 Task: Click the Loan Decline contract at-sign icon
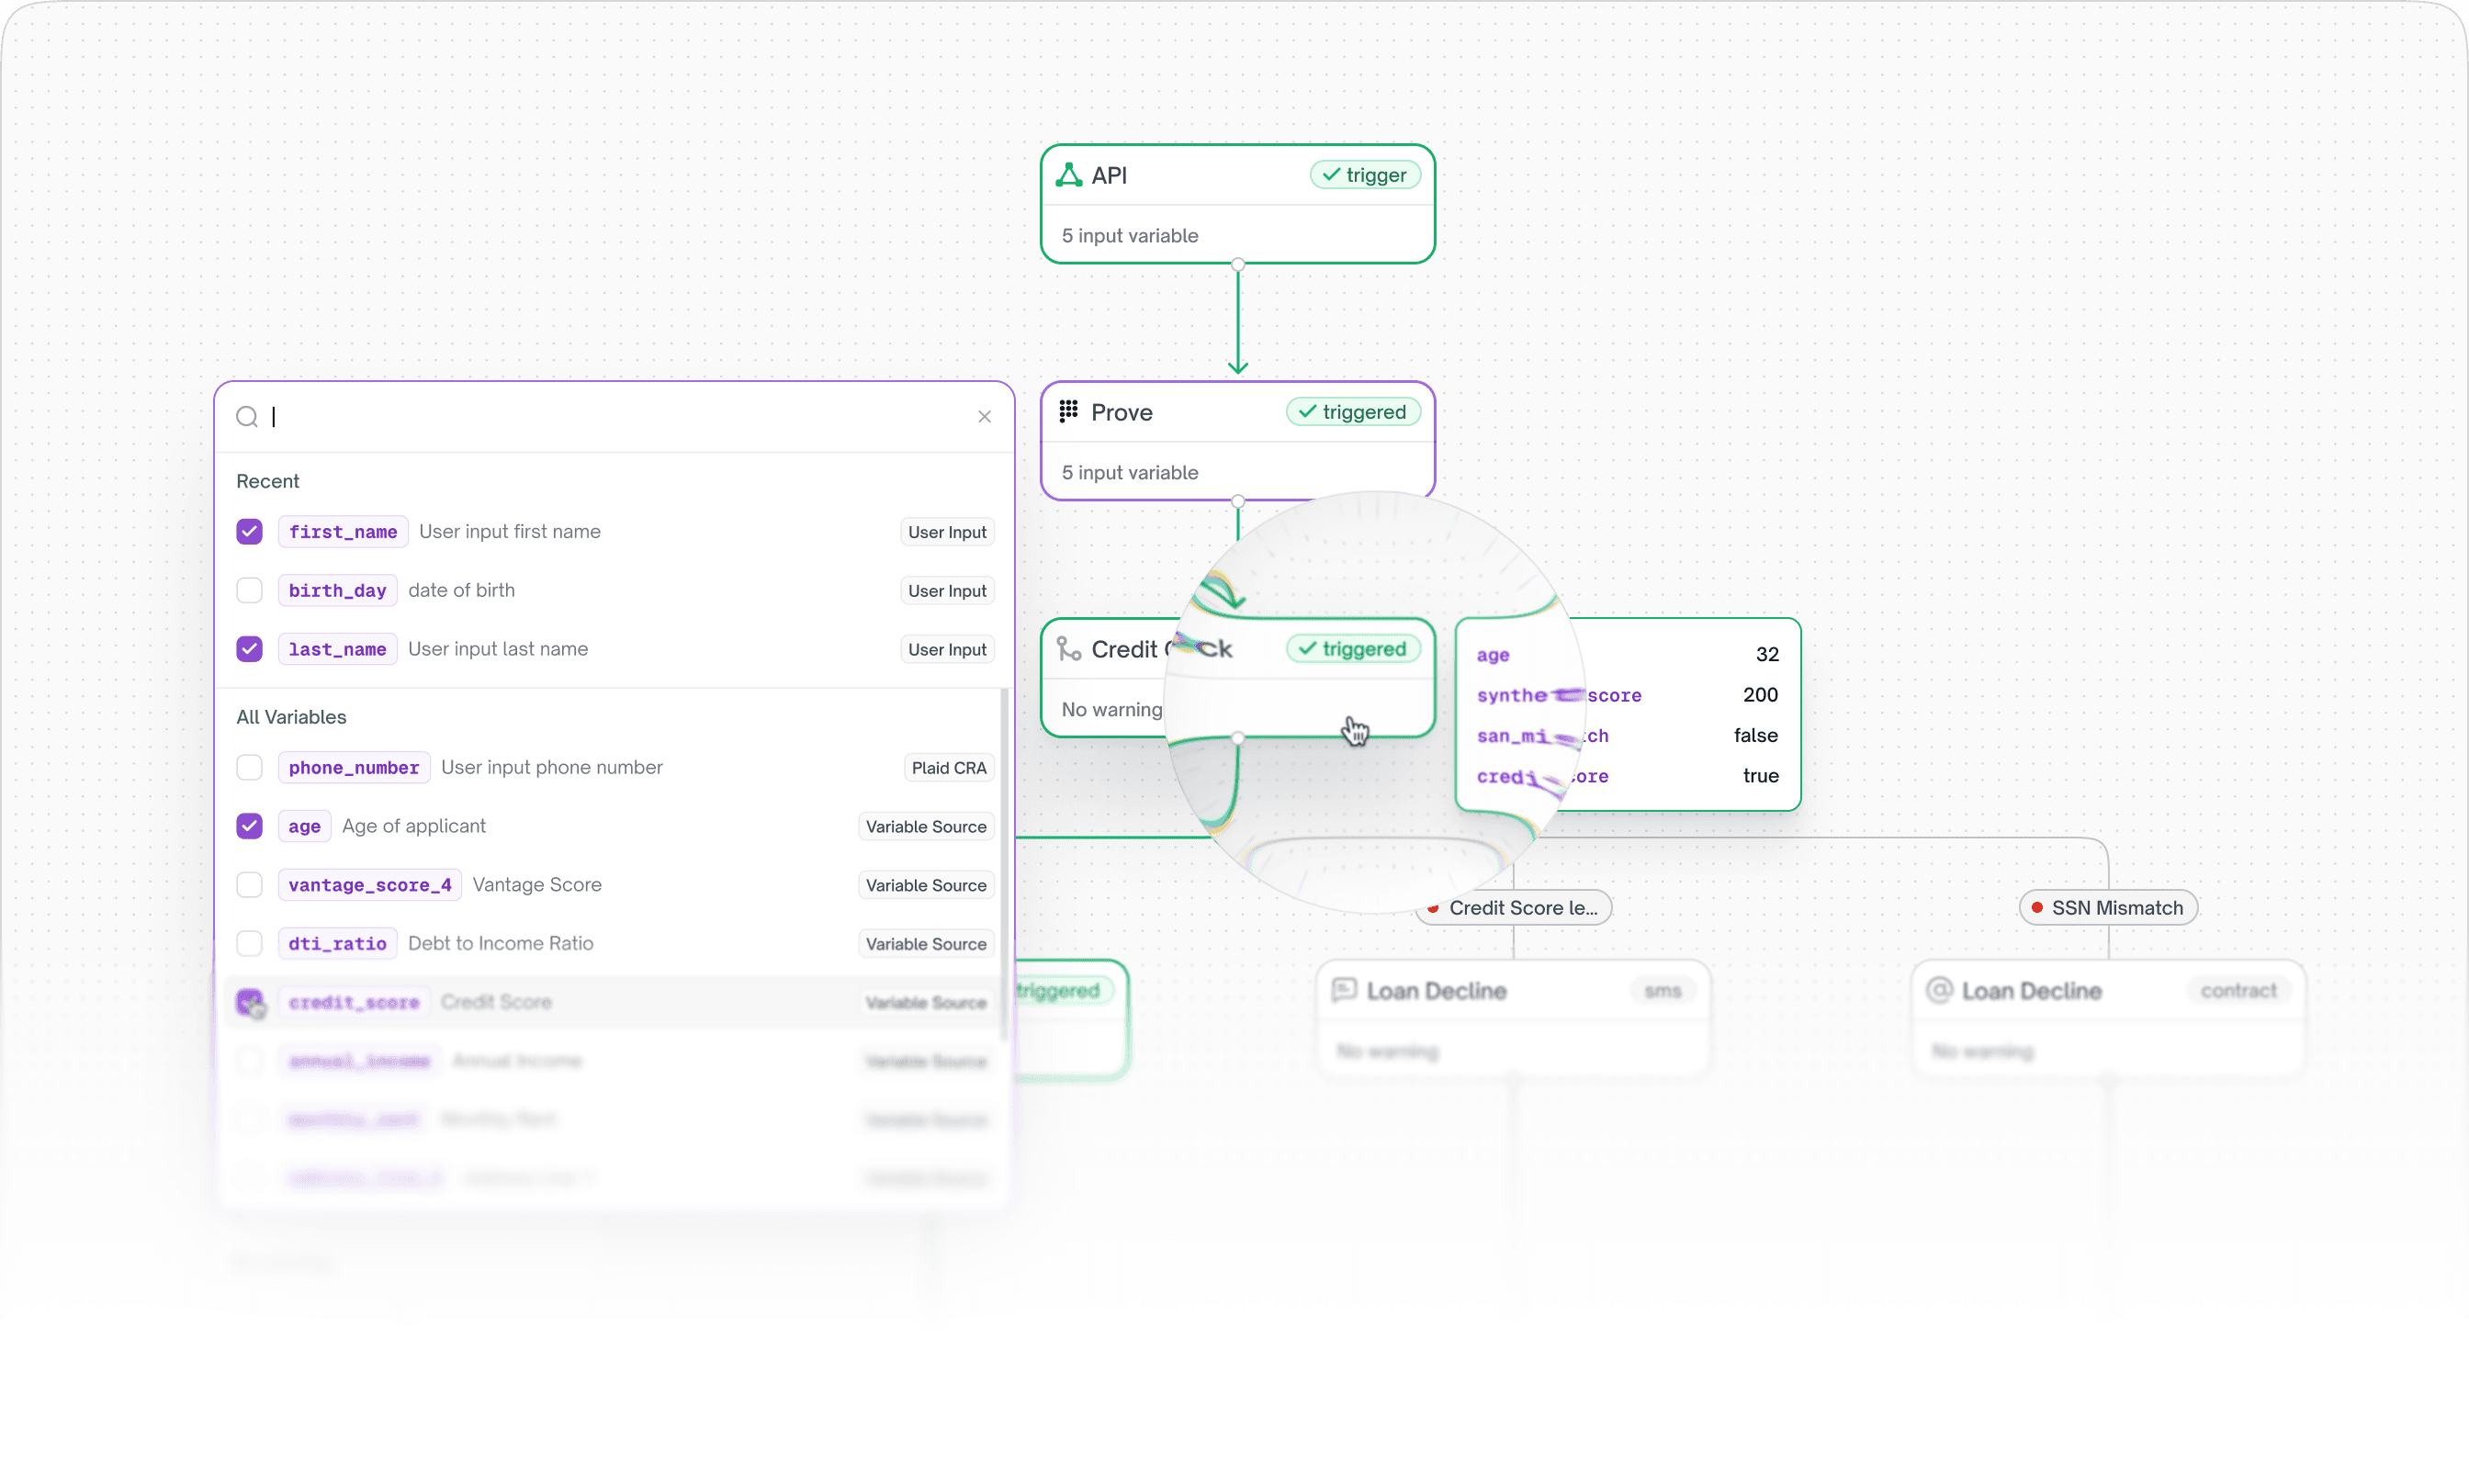1938,990
